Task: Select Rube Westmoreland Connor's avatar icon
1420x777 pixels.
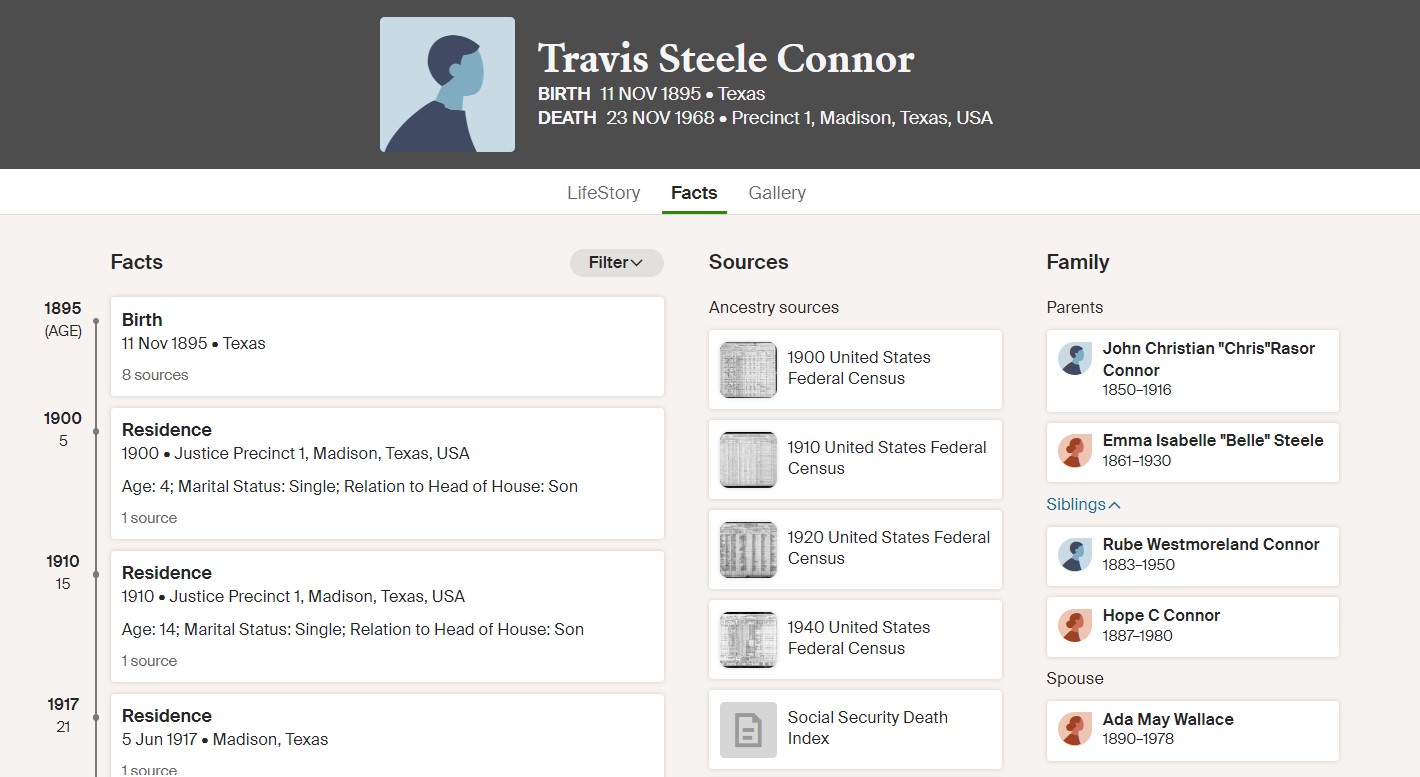Action: [1075, 555]
